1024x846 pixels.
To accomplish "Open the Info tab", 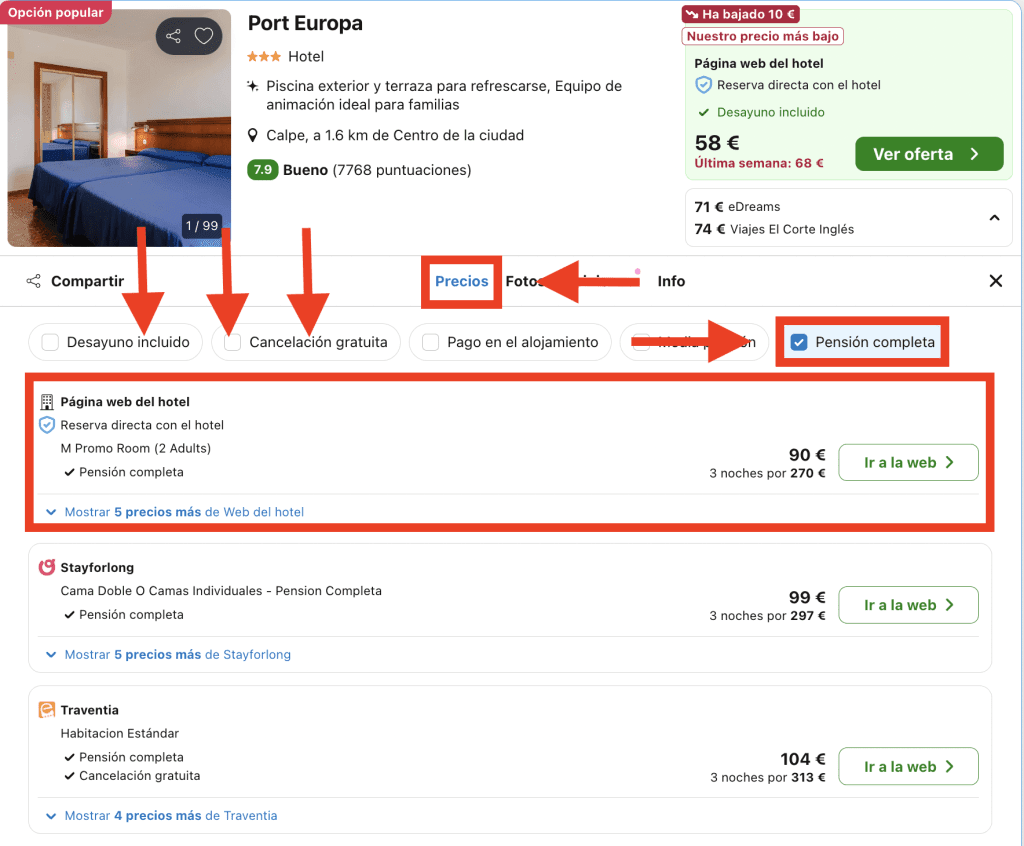I will pos(671,281).
